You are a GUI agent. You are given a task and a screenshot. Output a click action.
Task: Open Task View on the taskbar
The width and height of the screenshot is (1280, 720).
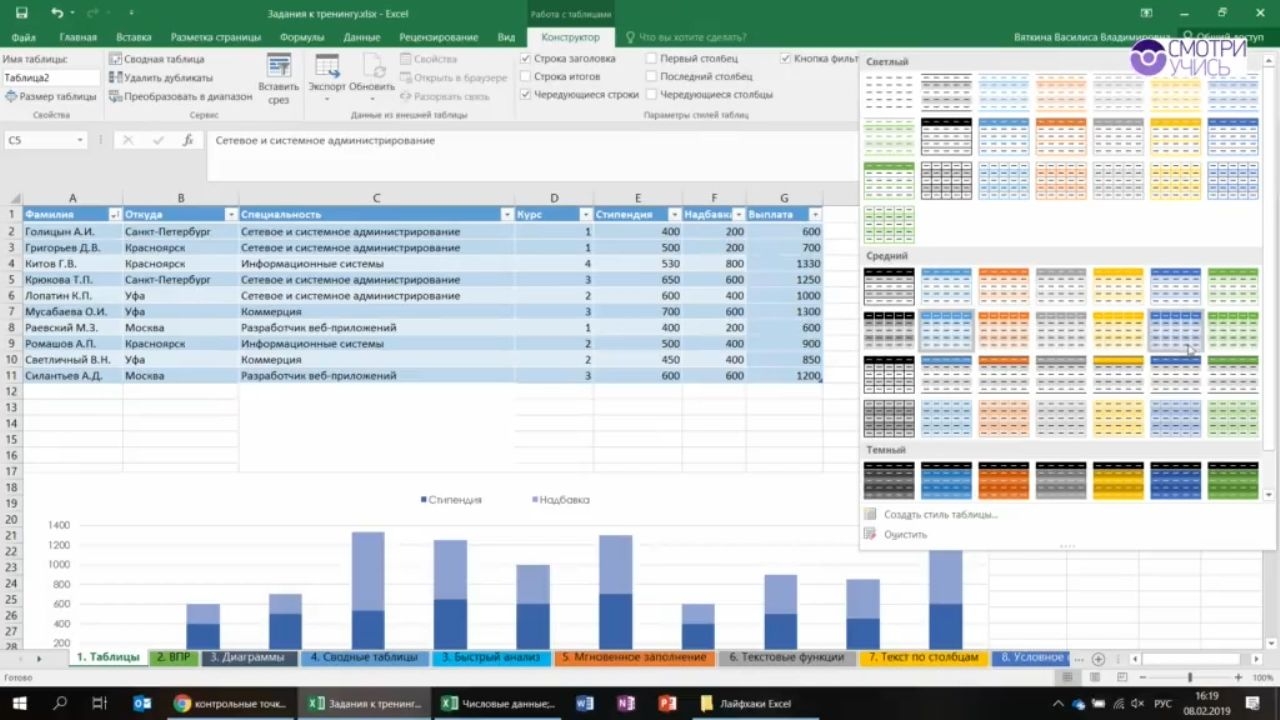coord(99,703)
